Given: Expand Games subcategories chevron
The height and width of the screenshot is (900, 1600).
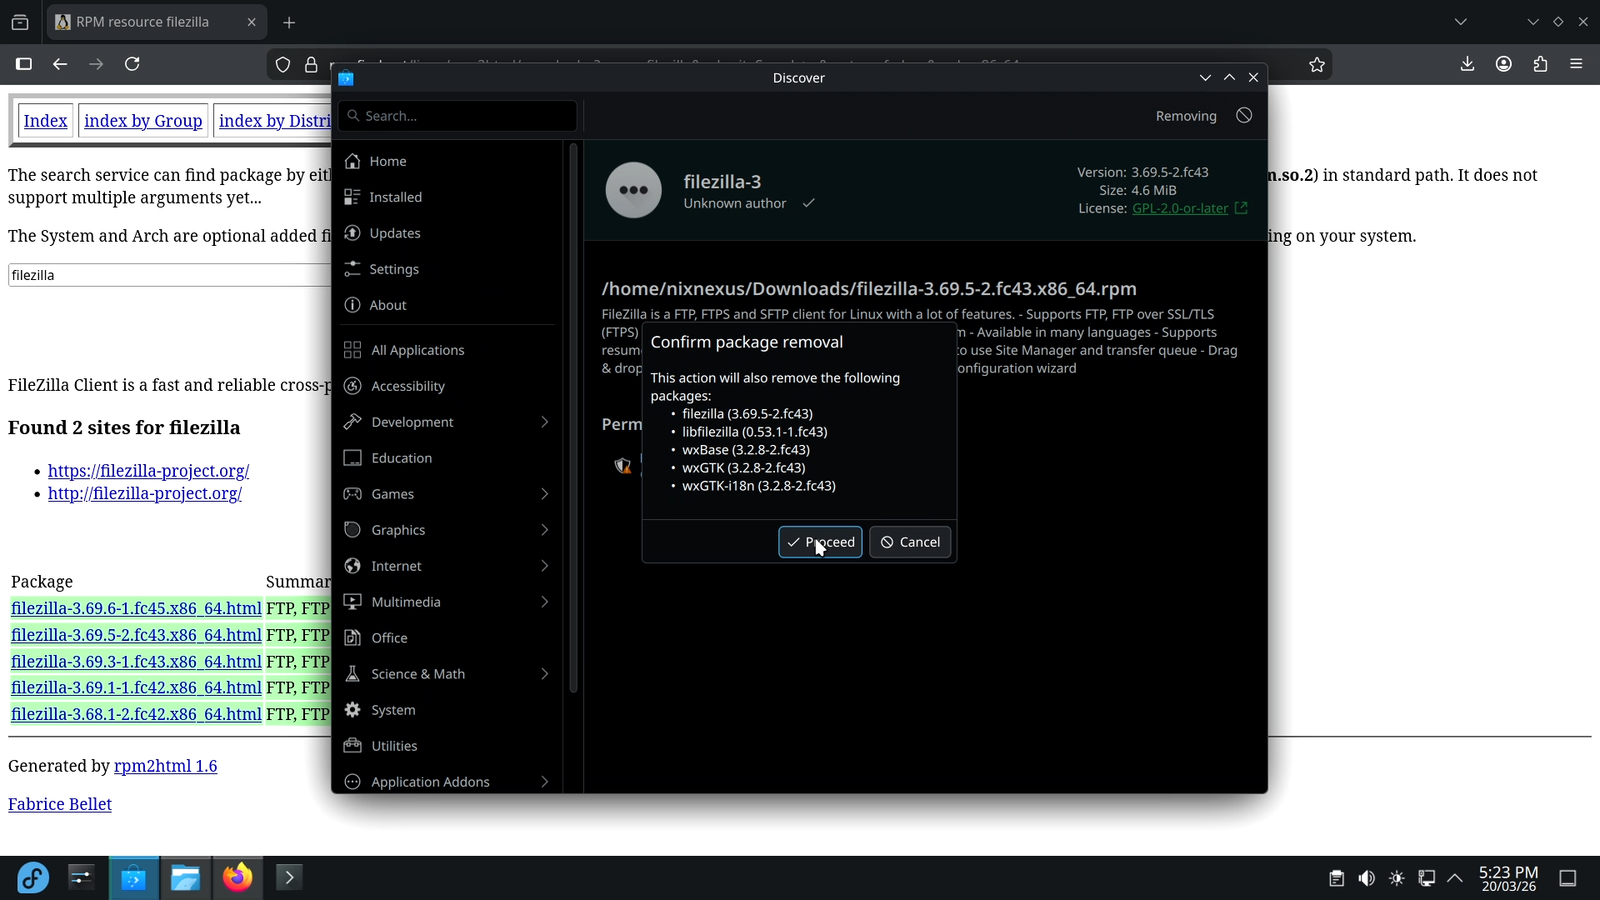Looking at the screenshot, I should click(545, 494).
